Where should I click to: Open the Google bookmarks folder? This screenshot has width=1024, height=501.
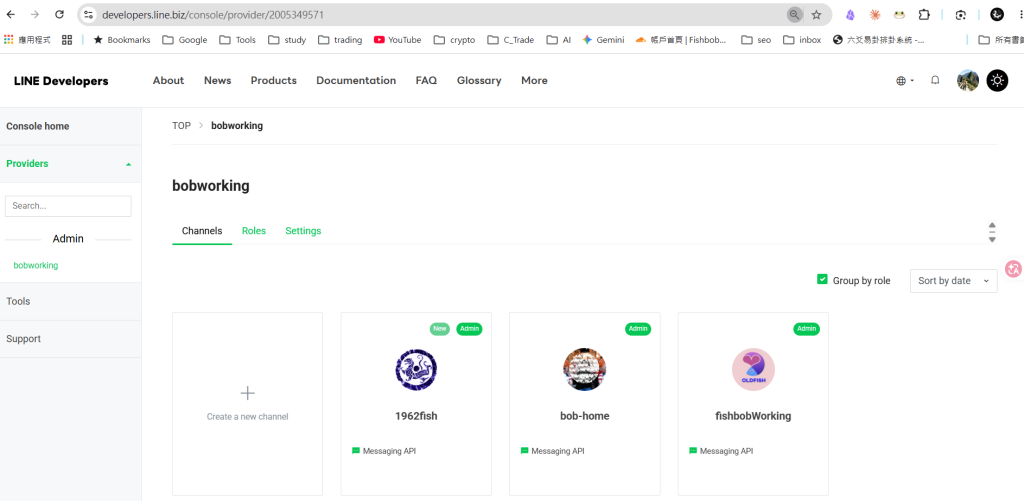(185, 40)
